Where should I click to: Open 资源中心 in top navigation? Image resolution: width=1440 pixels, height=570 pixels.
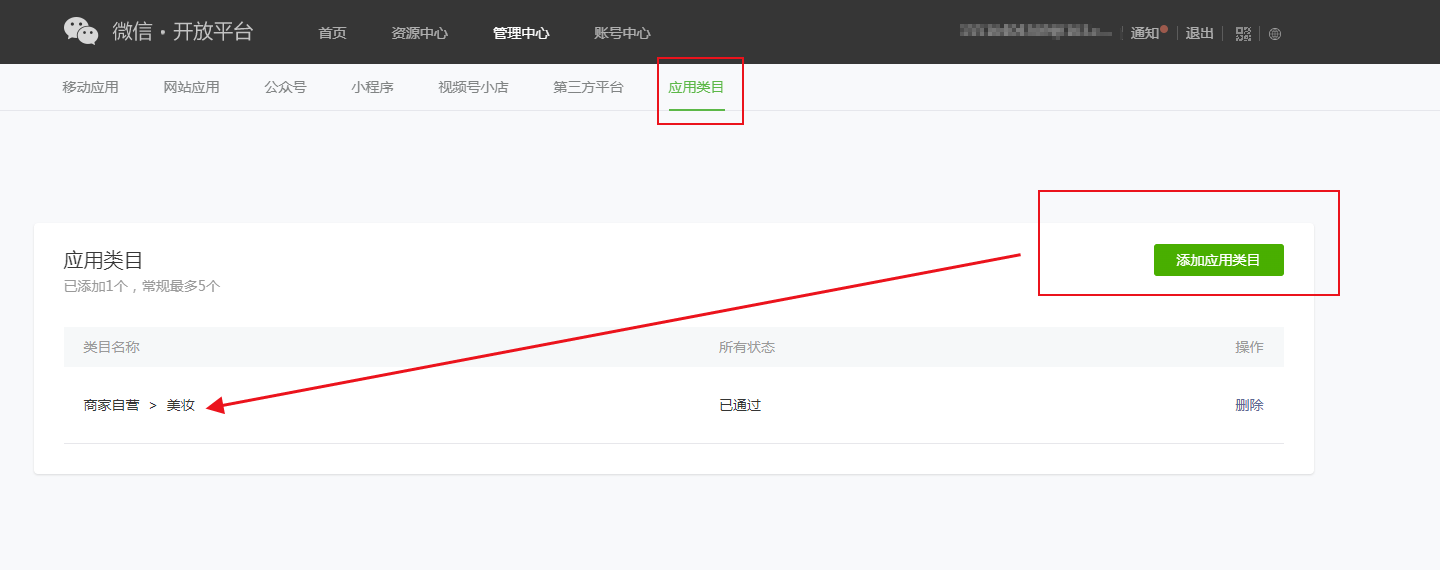click(x=419, y=33)
